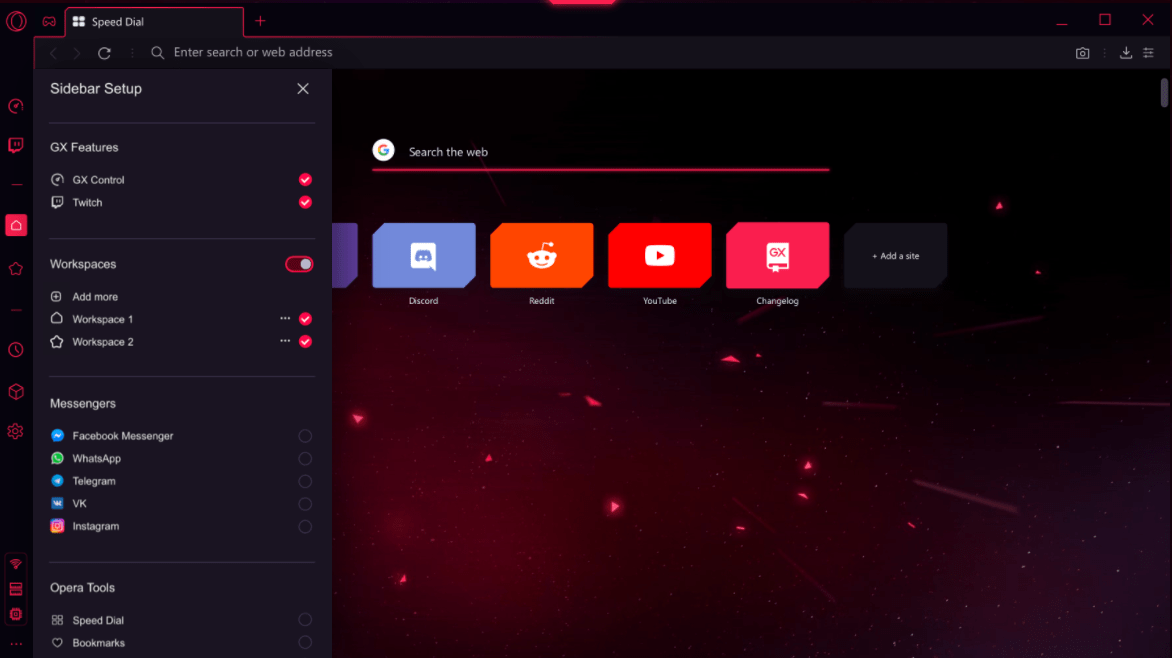Click the snapshot camera icon
This screenshot has width=1172, height=658.
[1082, 53]
